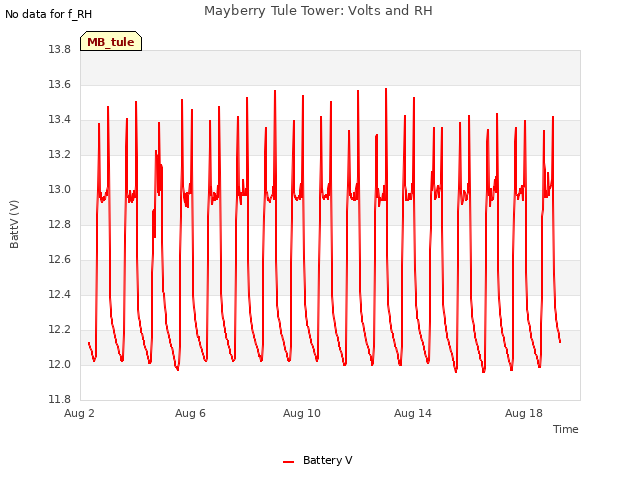Click the 'No data for f_RH' message

point(48,14)
